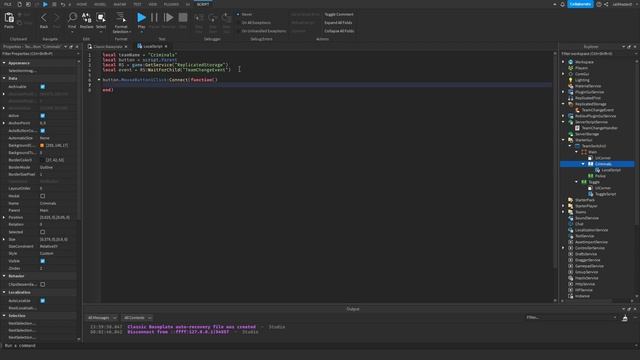Select the TeamChangeEvent item in Explorer
Screen dimensions: 640x360
[597, 110]
